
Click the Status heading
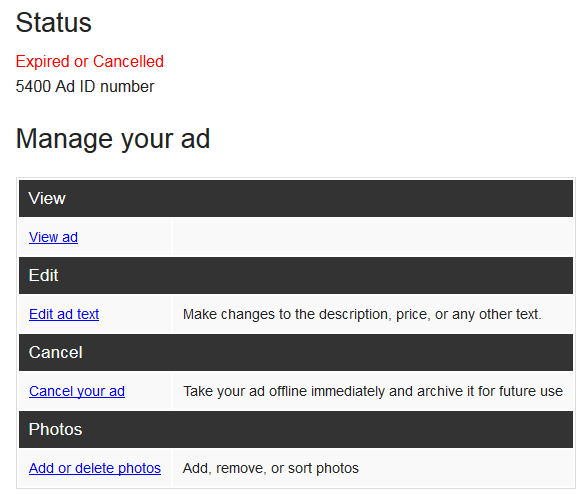pos(54,23)
